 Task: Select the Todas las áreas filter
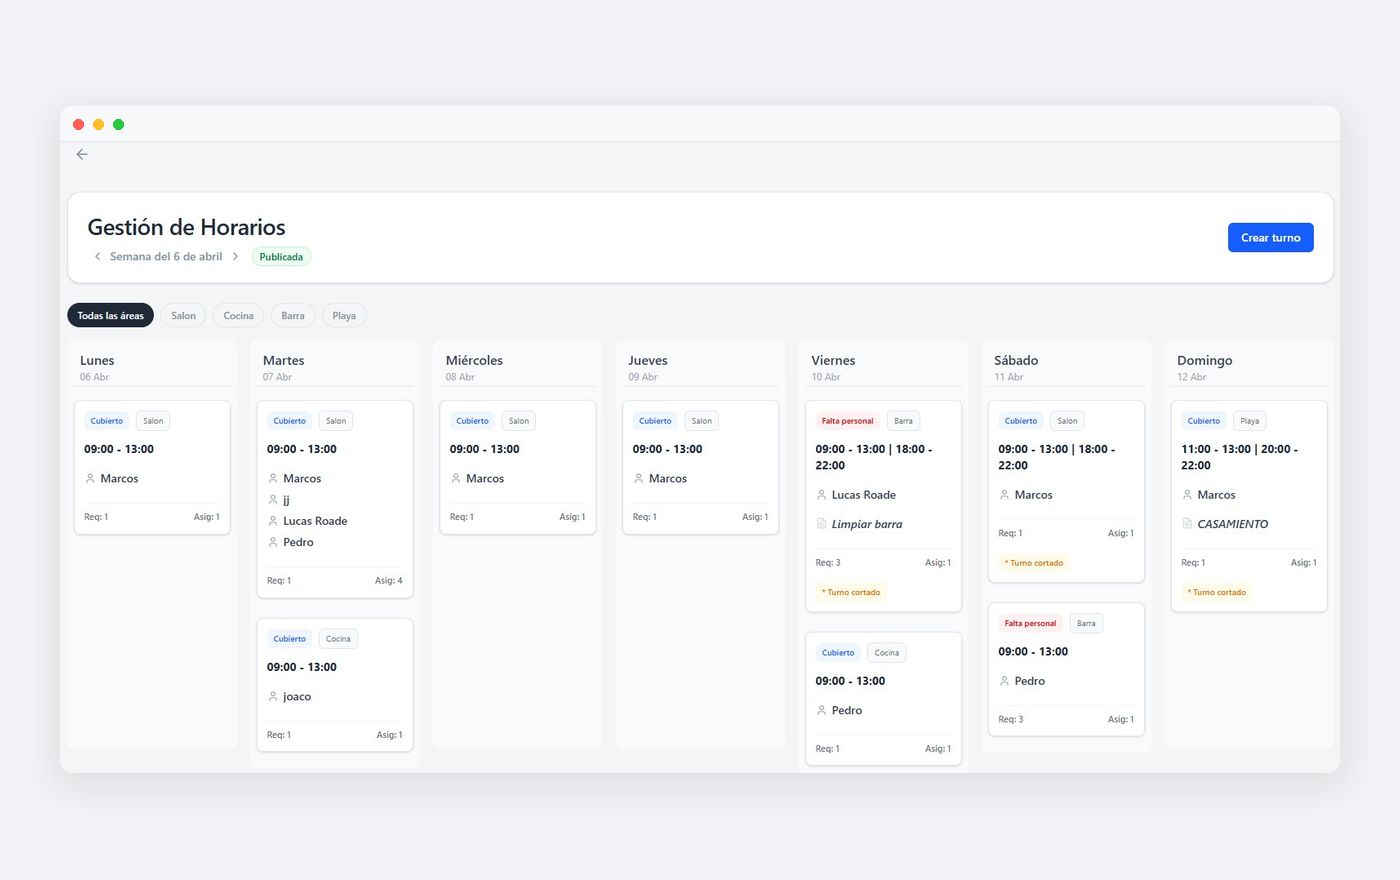pos(111,316)
